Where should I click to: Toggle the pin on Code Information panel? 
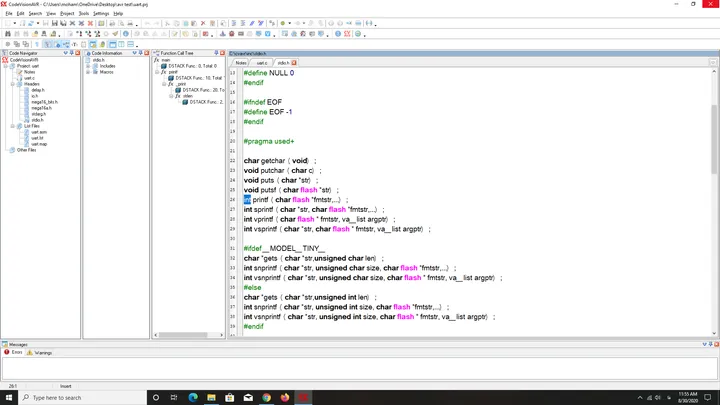[x=141, y=53]
